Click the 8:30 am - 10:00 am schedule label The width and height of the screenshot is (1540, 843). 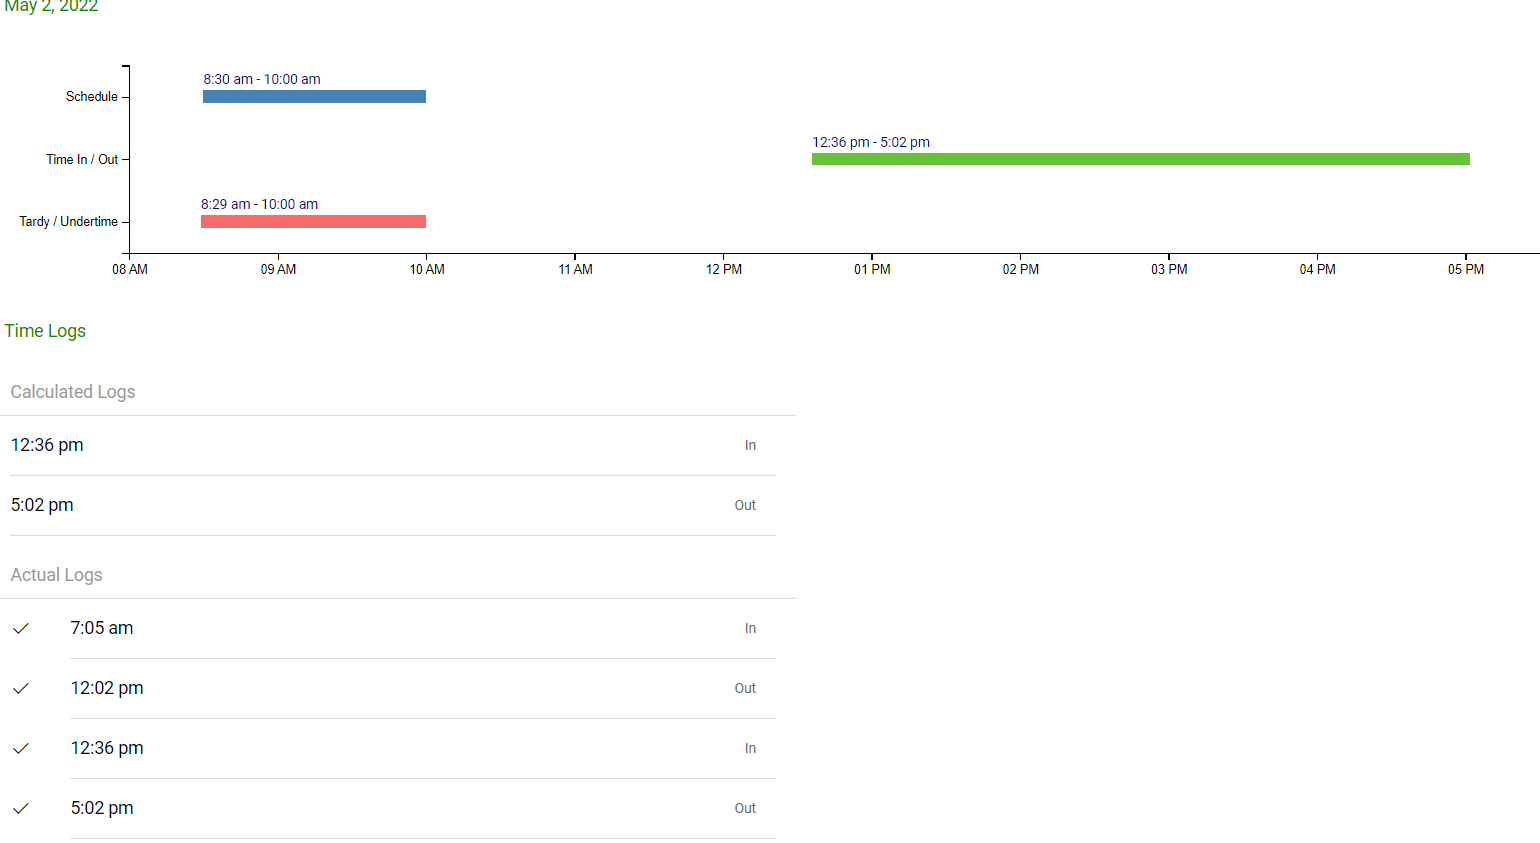(x=262, y=80)
